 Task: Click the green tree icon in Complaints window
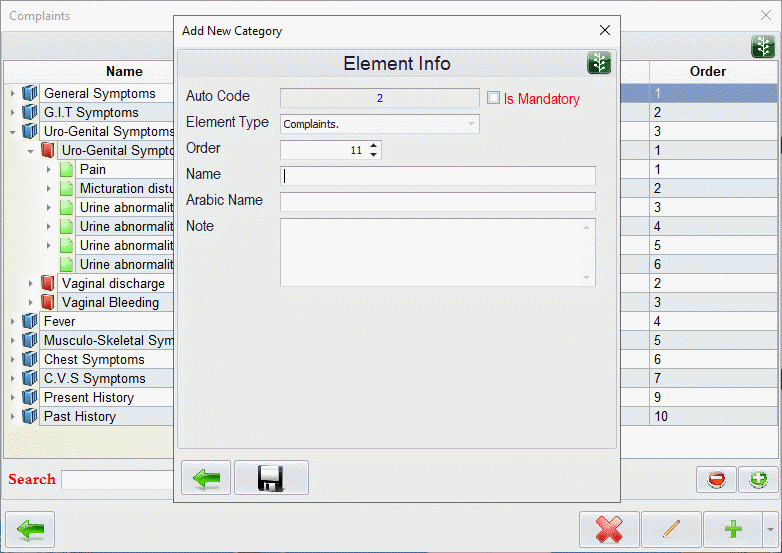point(763,47)
